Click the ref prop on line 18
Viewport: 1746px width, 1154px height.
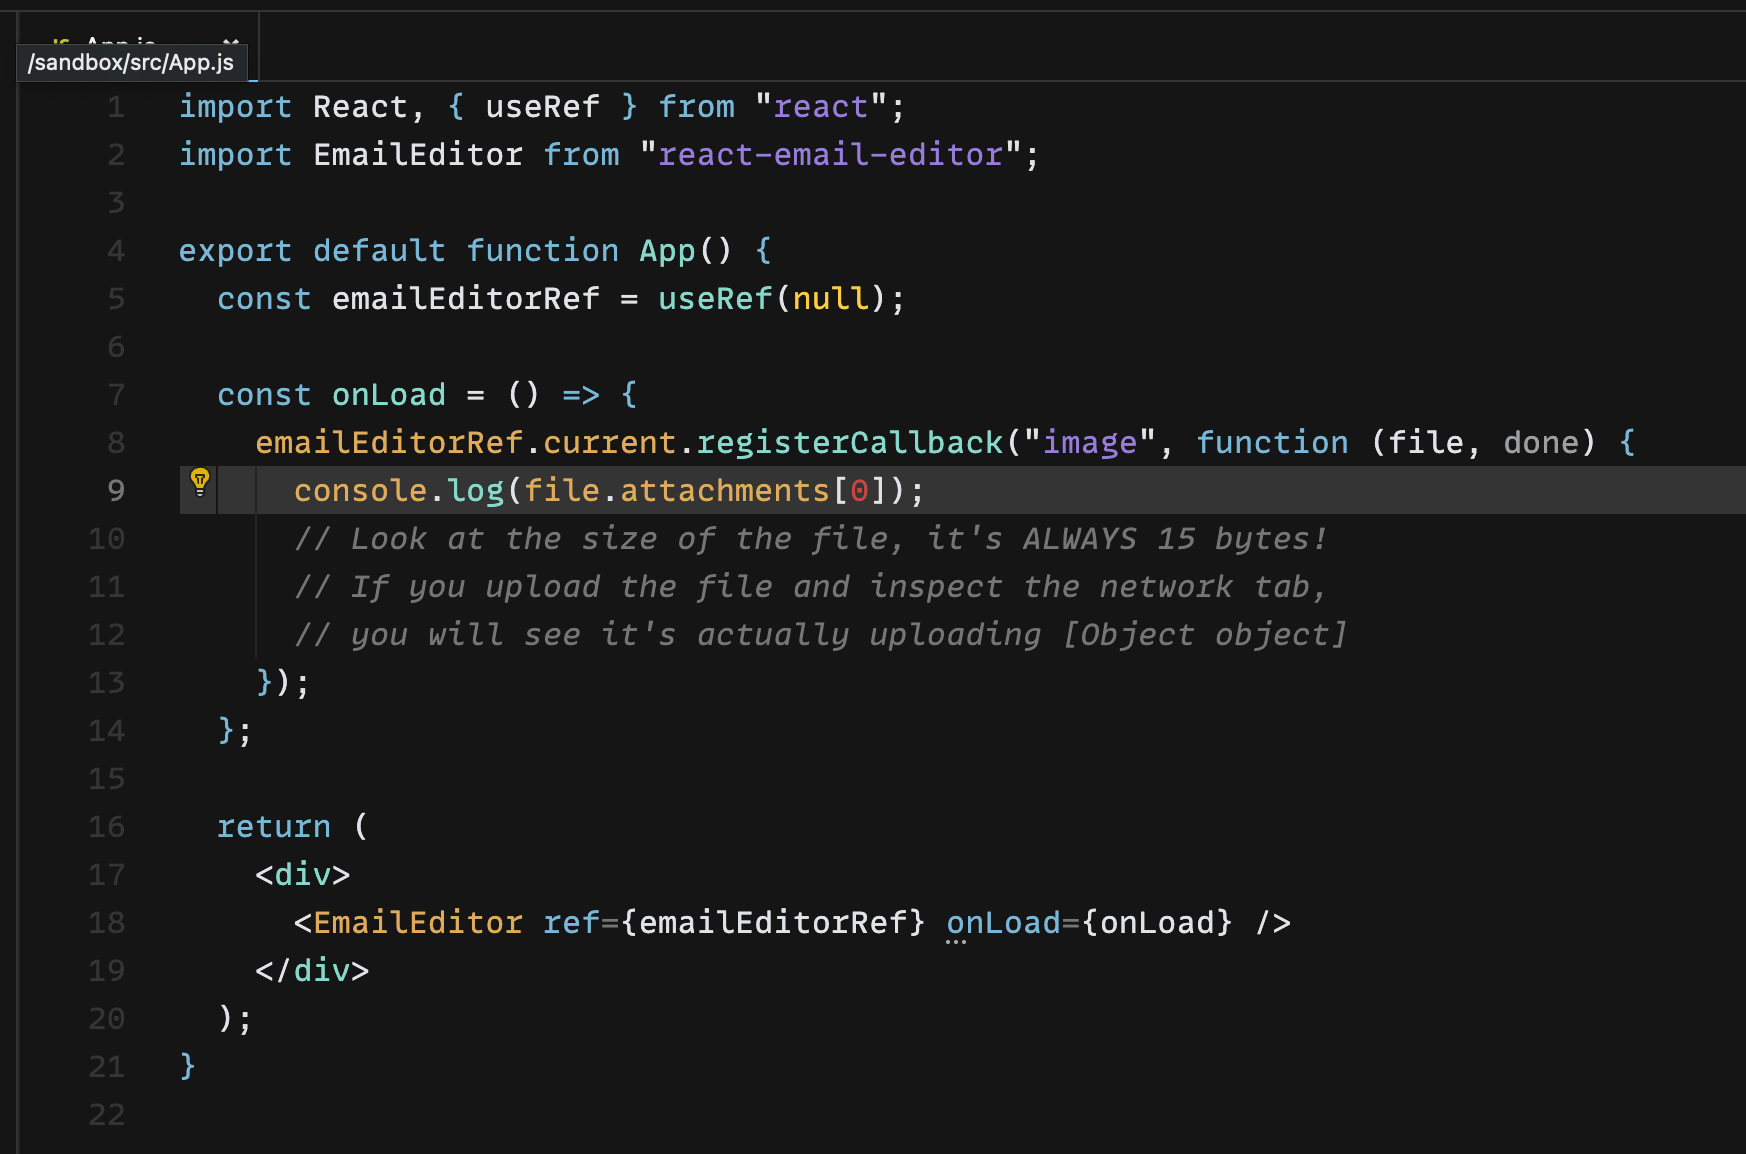pyautogui.click(x=571, y=923)
